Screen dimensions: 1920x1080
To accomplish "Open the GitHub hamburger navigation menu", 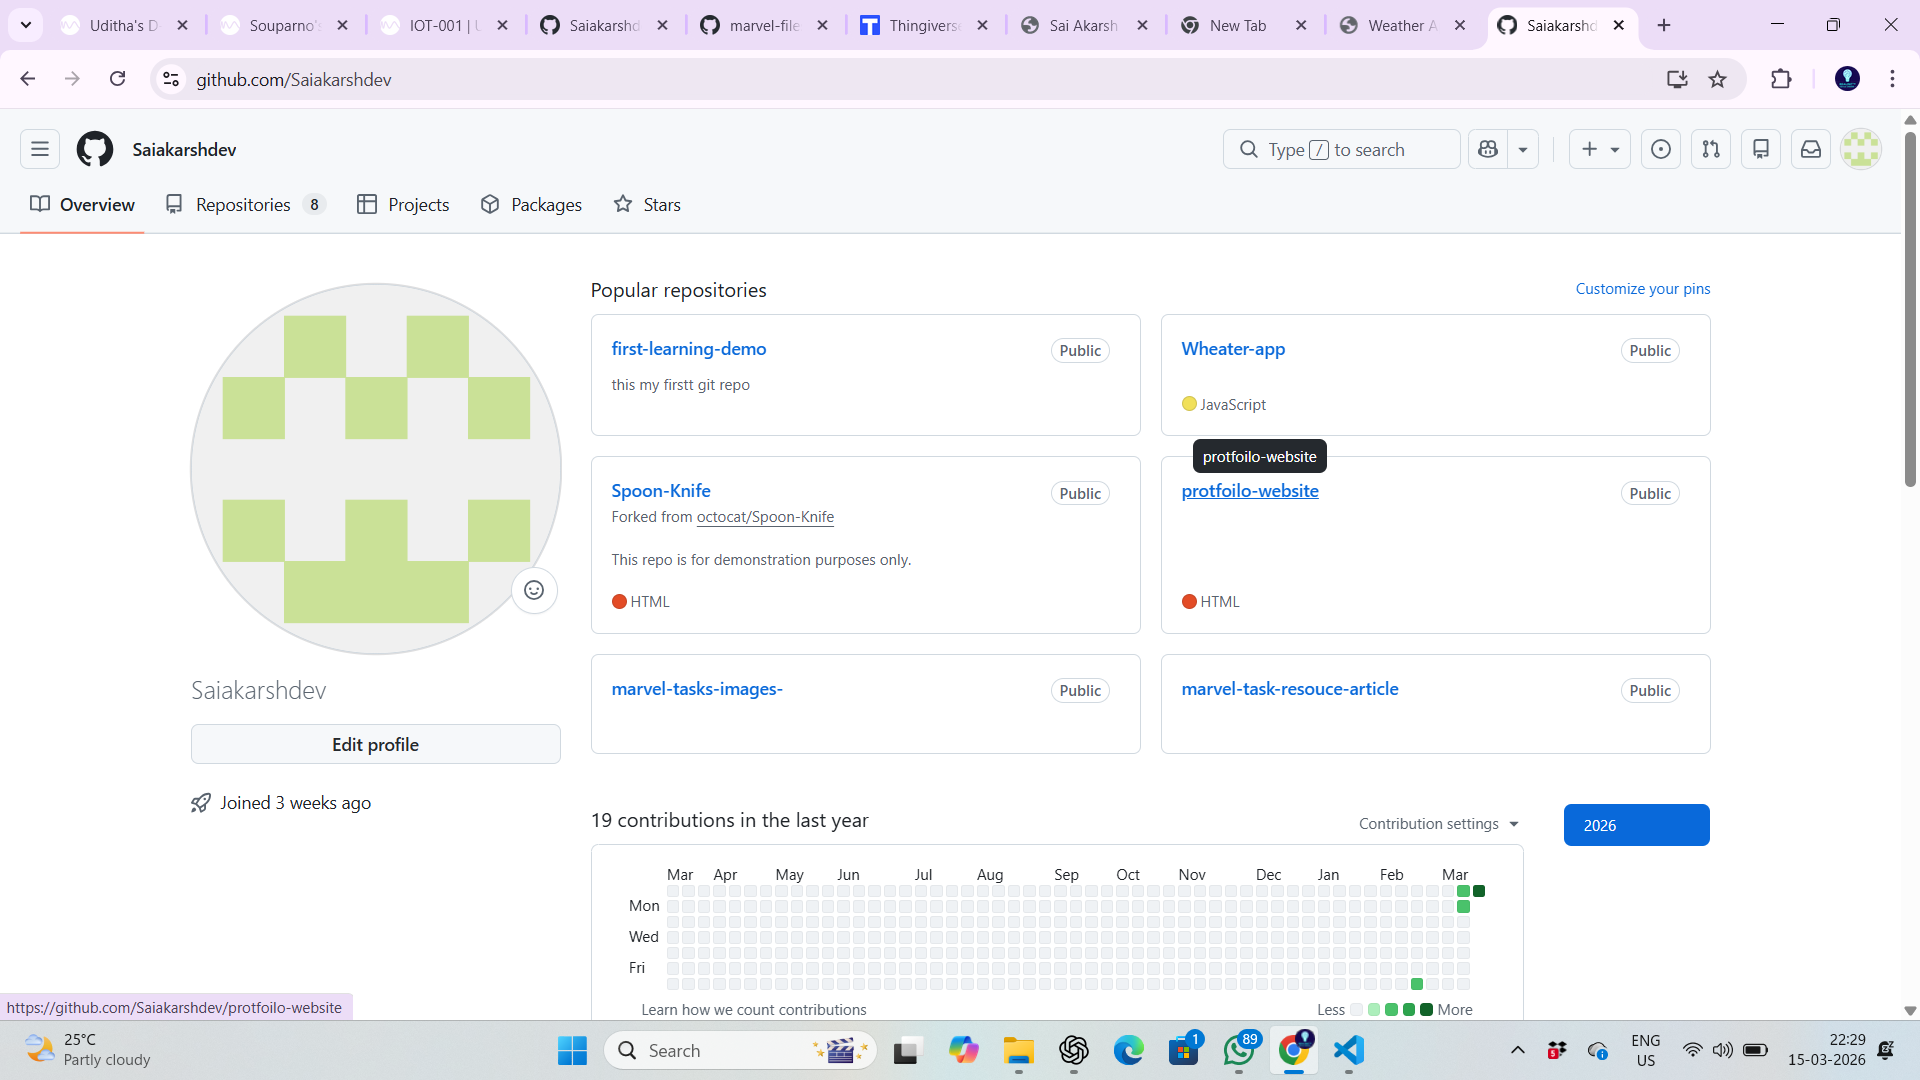I will (40, 149).
